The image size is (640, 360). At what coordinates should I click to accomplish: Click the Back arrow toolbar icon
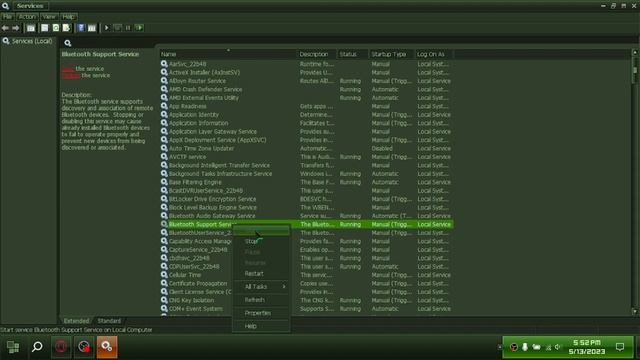pyautogui.click(x=5, y=28)
